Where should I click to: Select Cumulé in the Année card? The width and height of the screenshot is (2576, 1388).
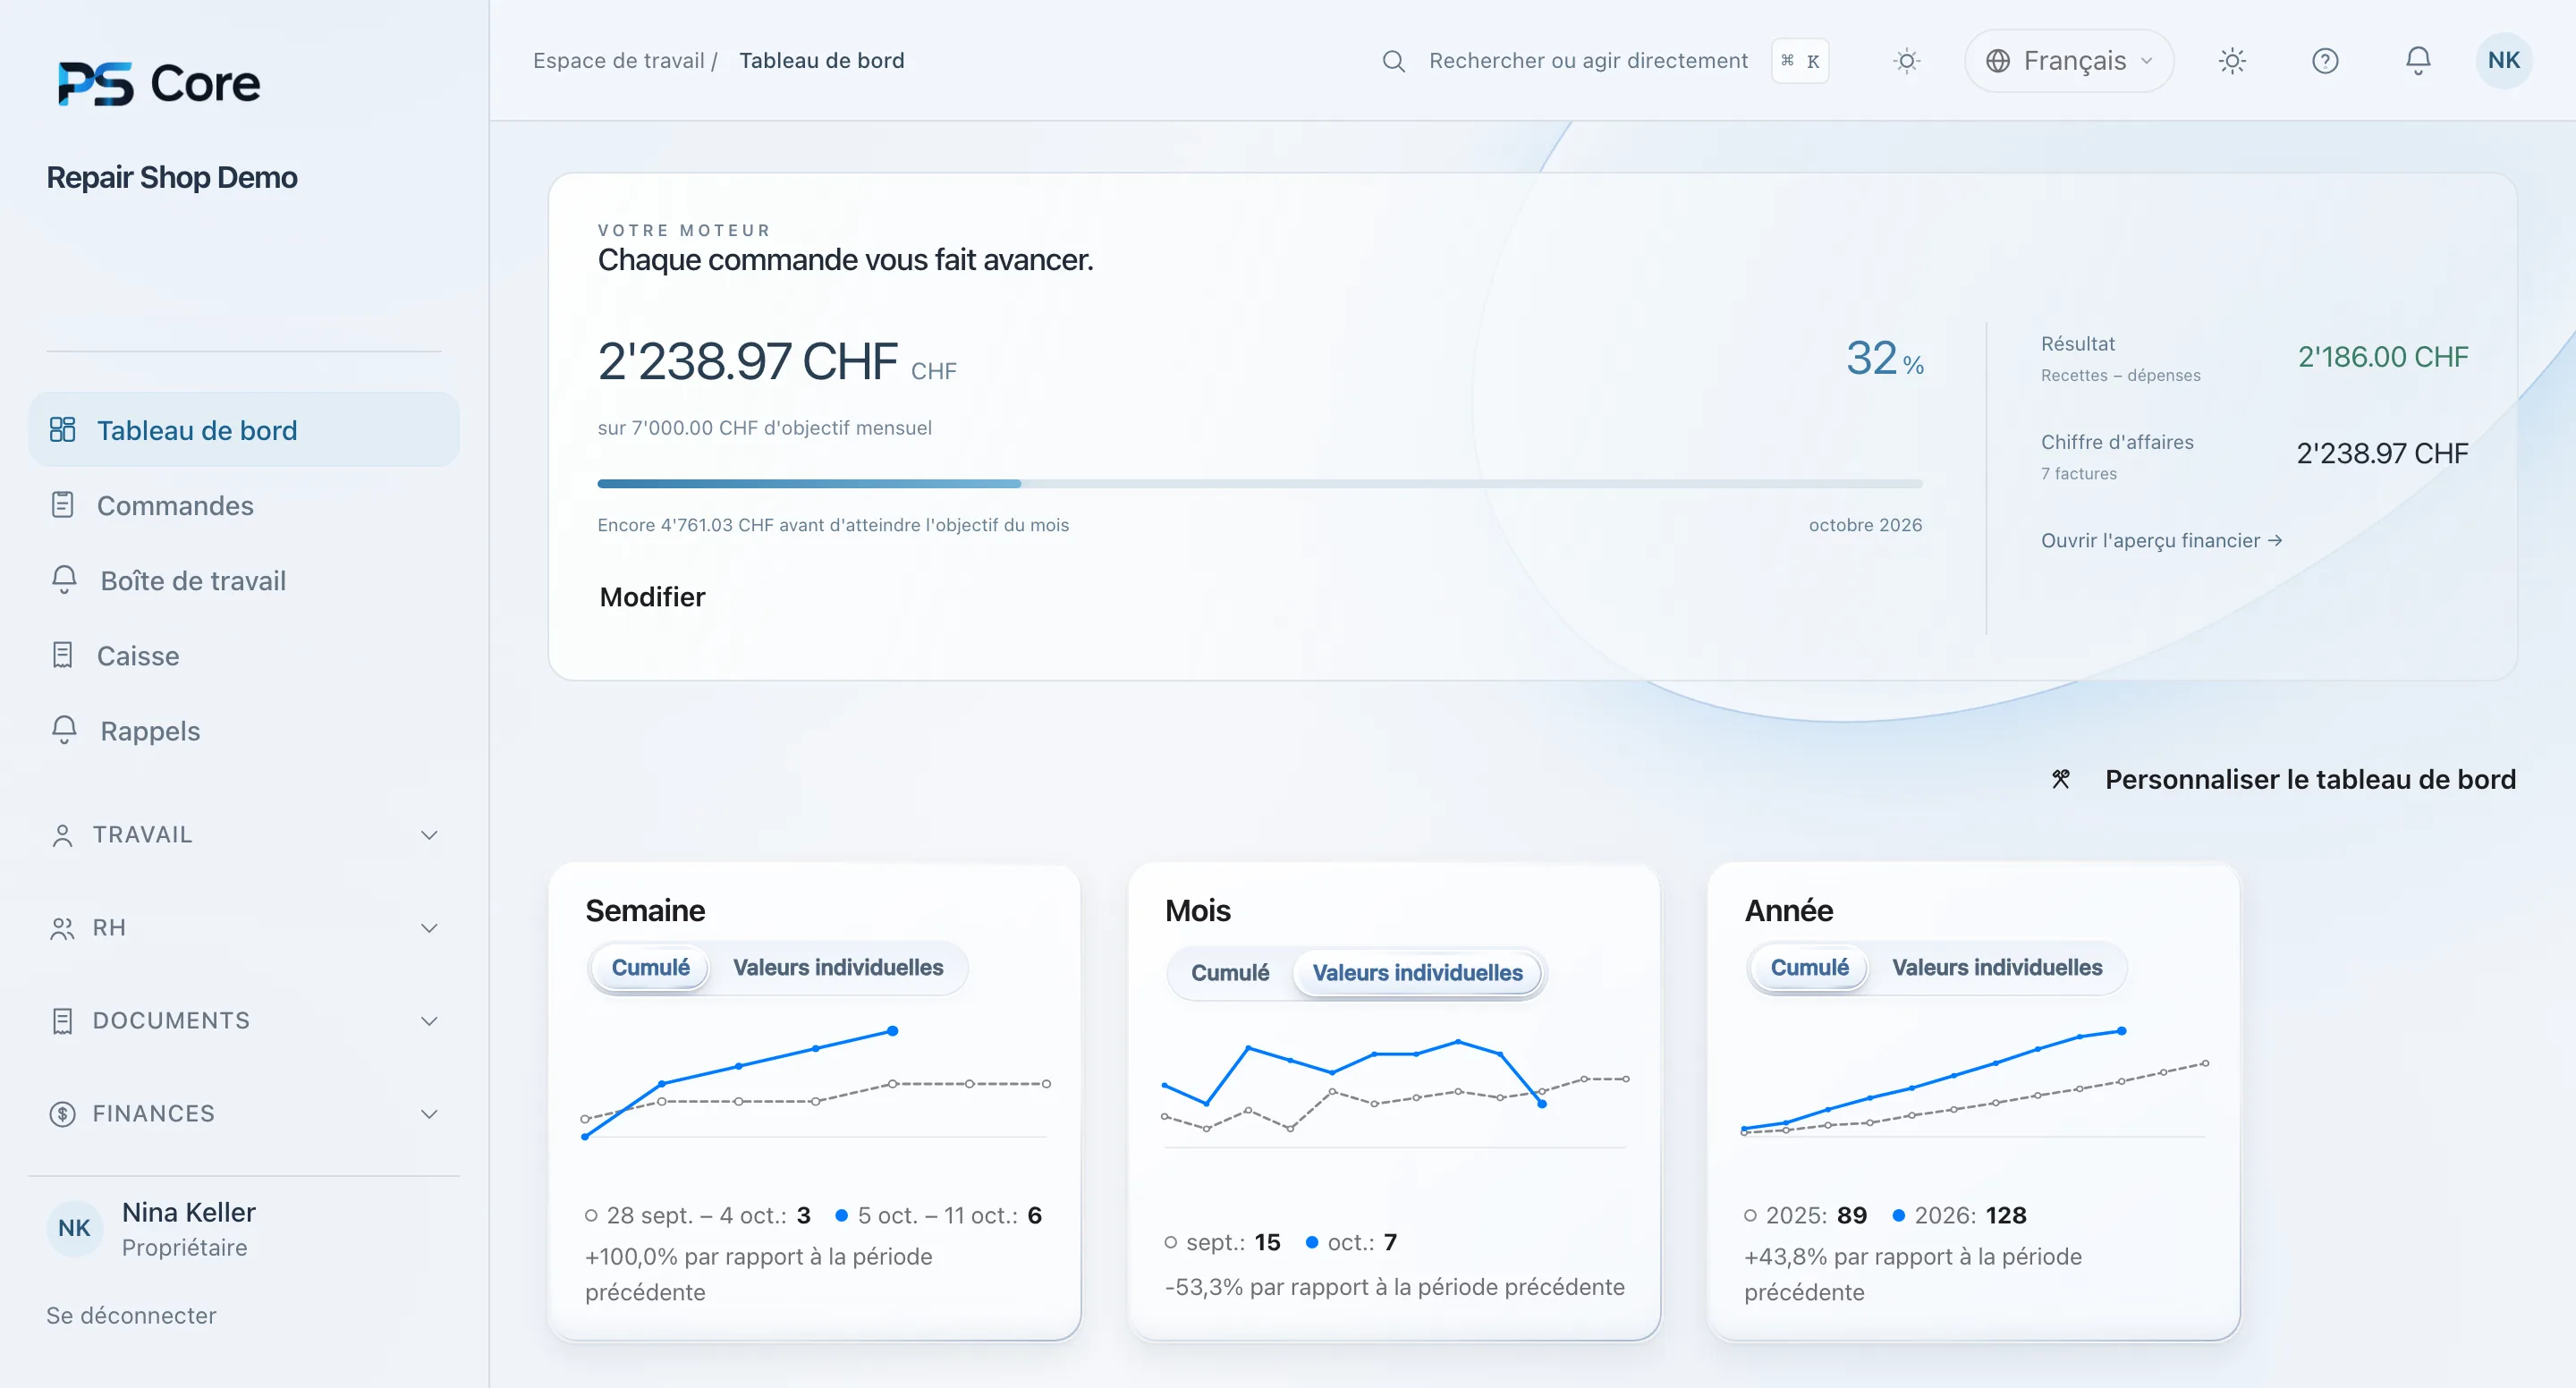click(1809, 967)
